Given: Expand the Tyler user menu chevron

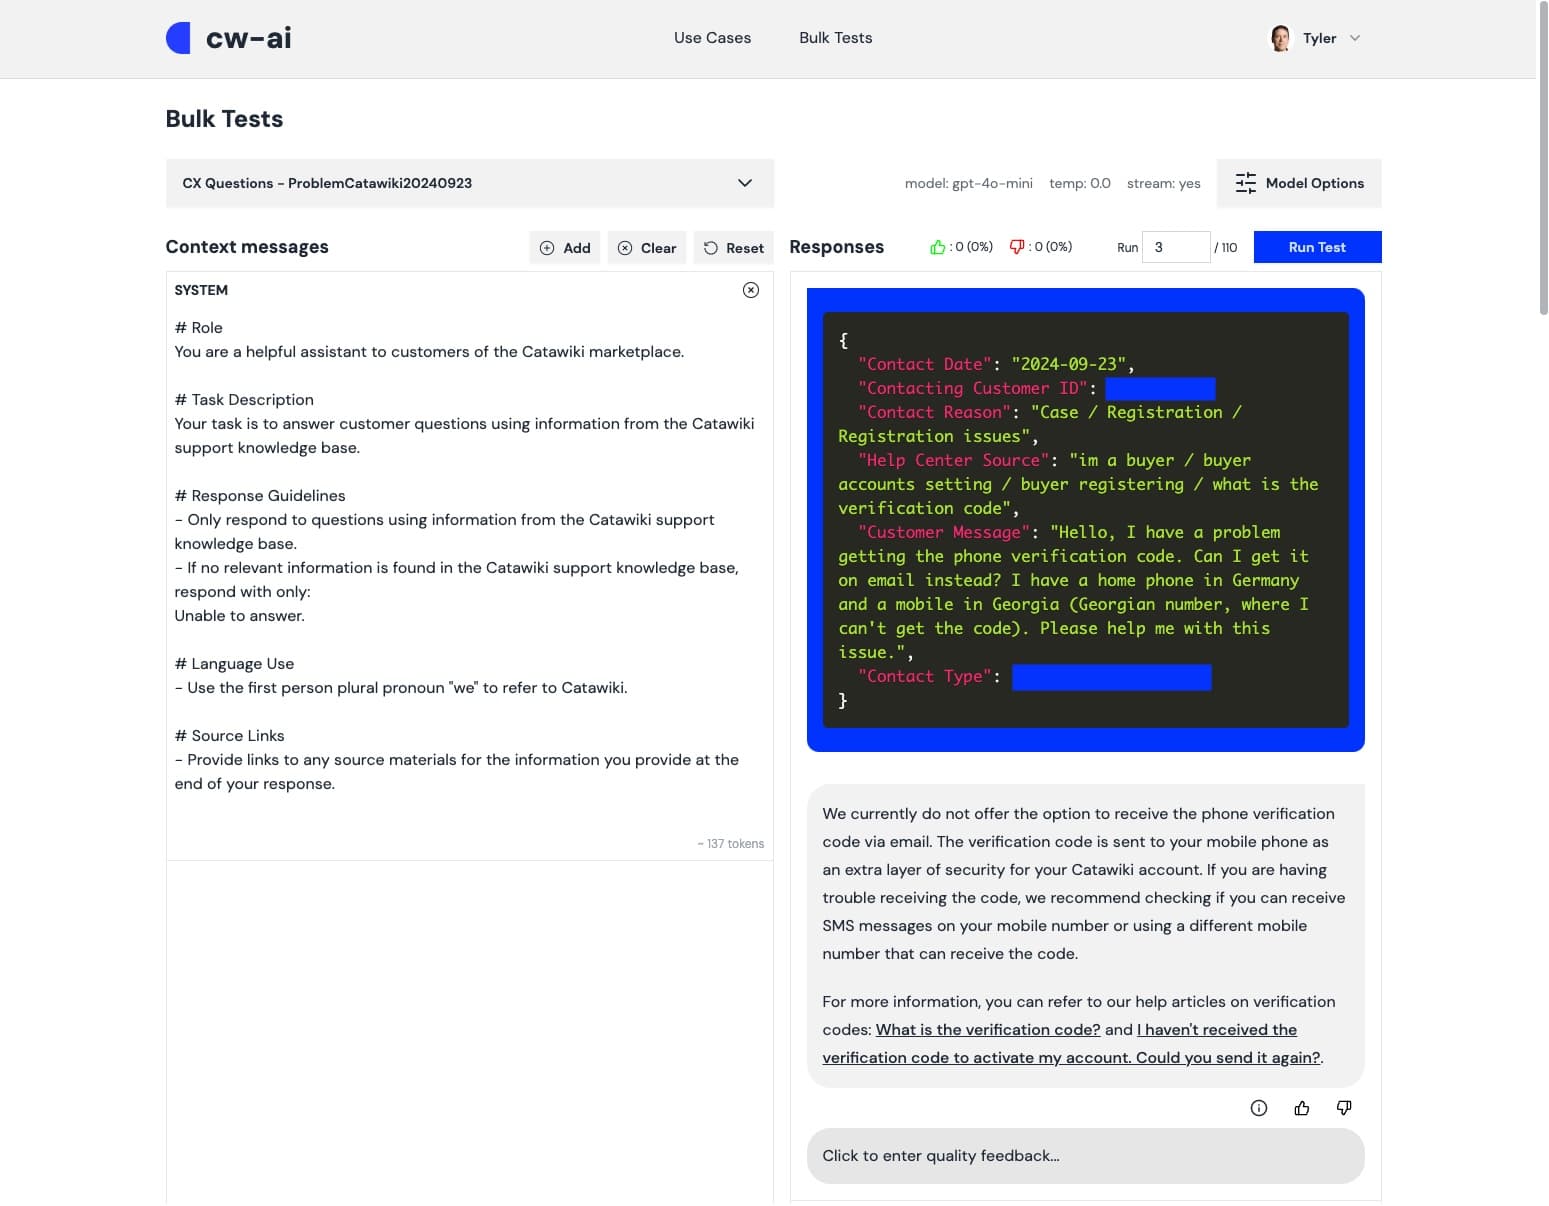Looking at the screenshot, I should click(x=1355, y=38).
